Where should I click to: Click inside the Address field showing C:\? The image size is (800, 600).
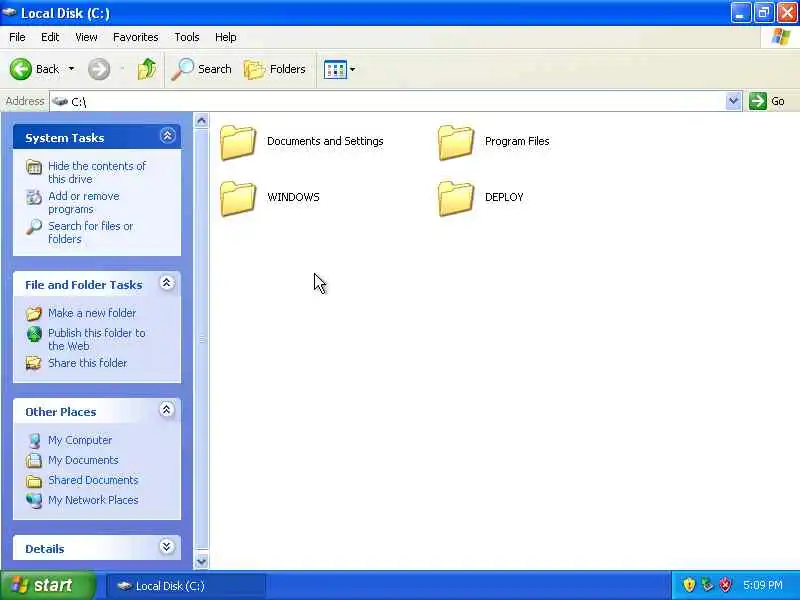pyautogui.click(x=388, y=102)
